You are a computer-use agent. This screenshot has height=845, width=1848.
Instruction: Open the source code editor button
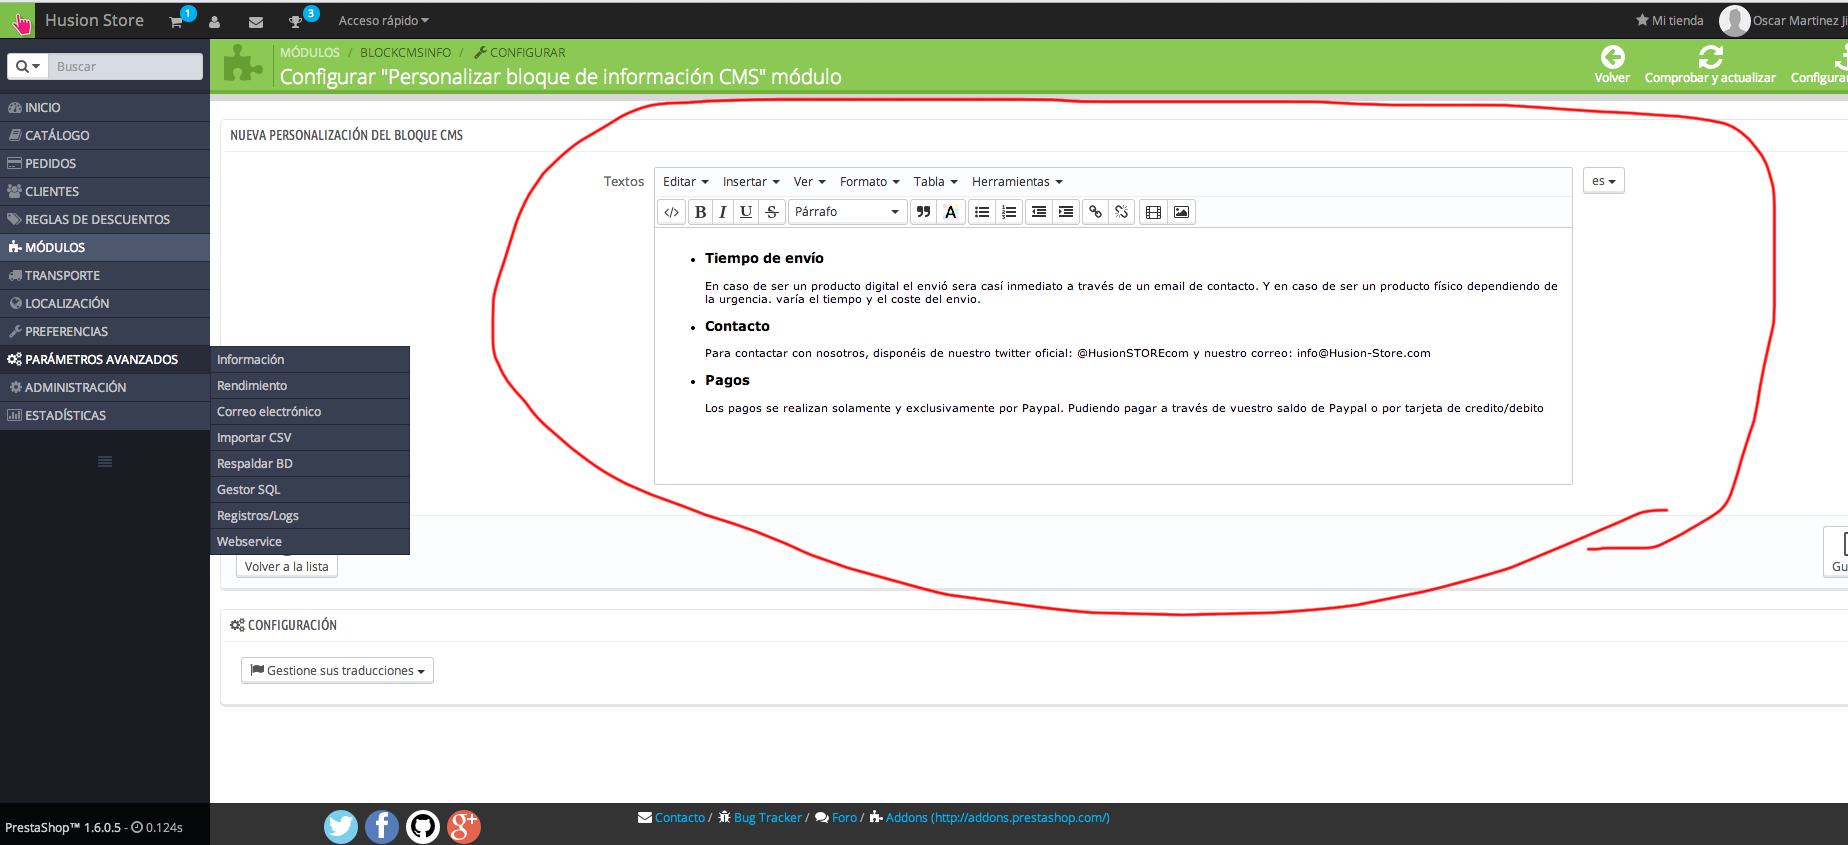tap(672, 212)
